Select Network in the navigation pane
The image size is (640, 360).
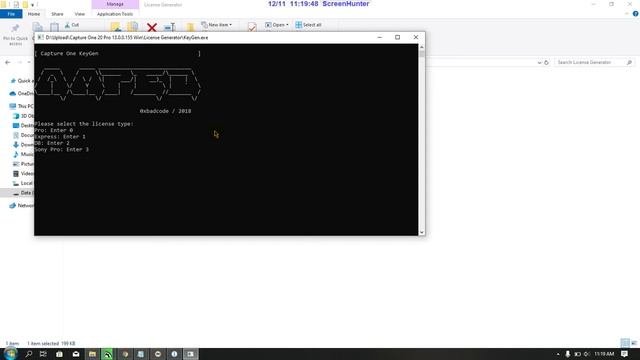tap(22, 205)
